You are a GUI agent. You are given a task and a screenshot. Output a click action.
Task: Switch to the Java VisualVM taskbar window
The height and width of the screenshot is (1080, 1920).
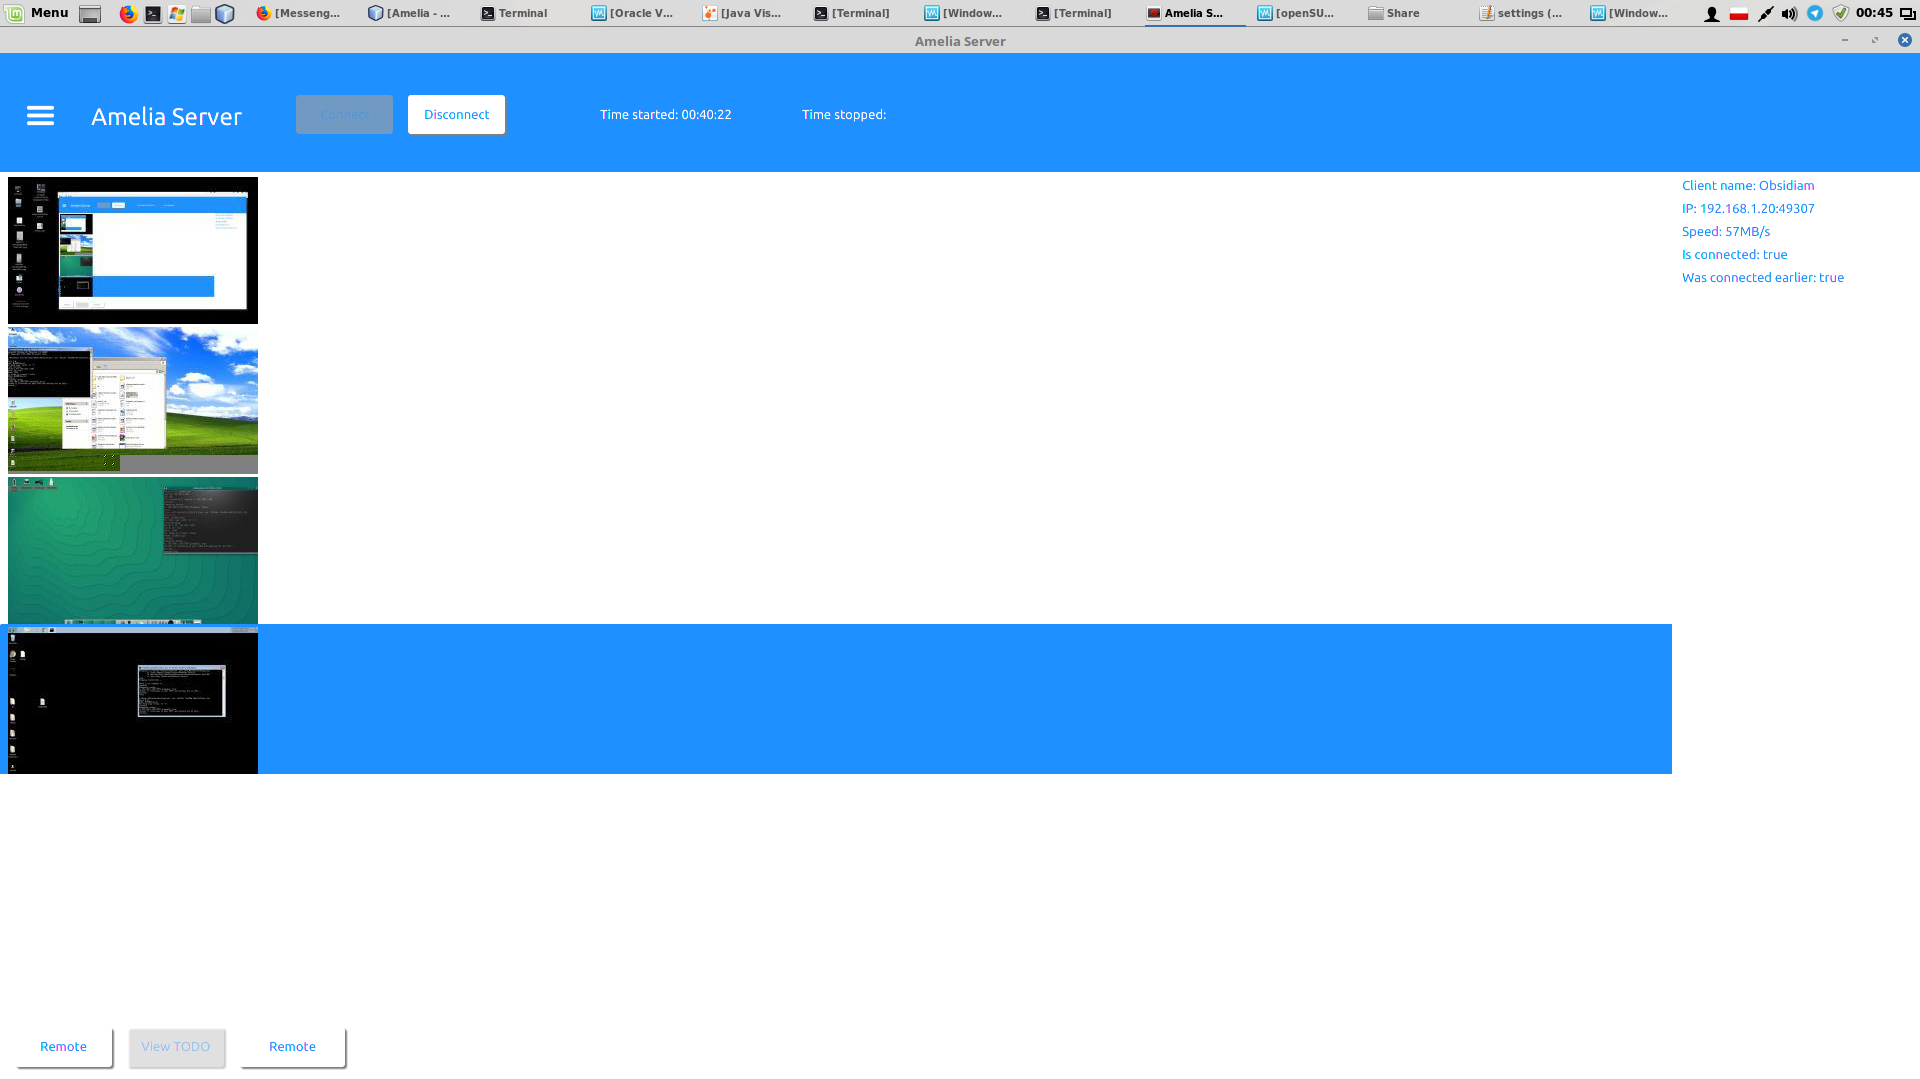pyautogui.click(x=742, y=13)
